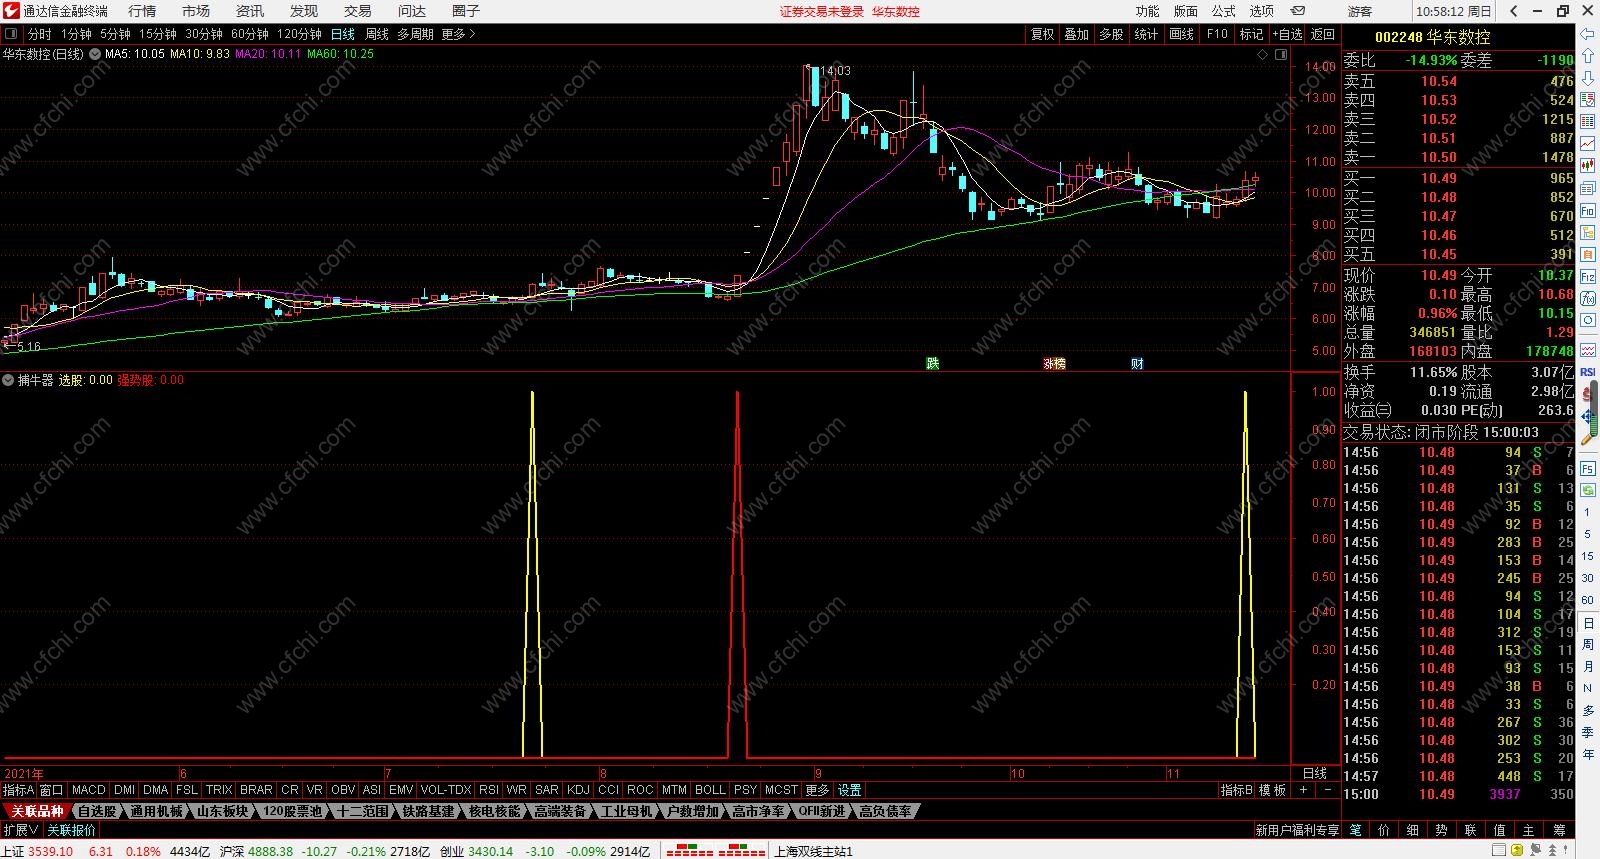This screenshot has width=1600, height=859.
Task: Click the left chevron near window controls
Action: click(1514, 11)
